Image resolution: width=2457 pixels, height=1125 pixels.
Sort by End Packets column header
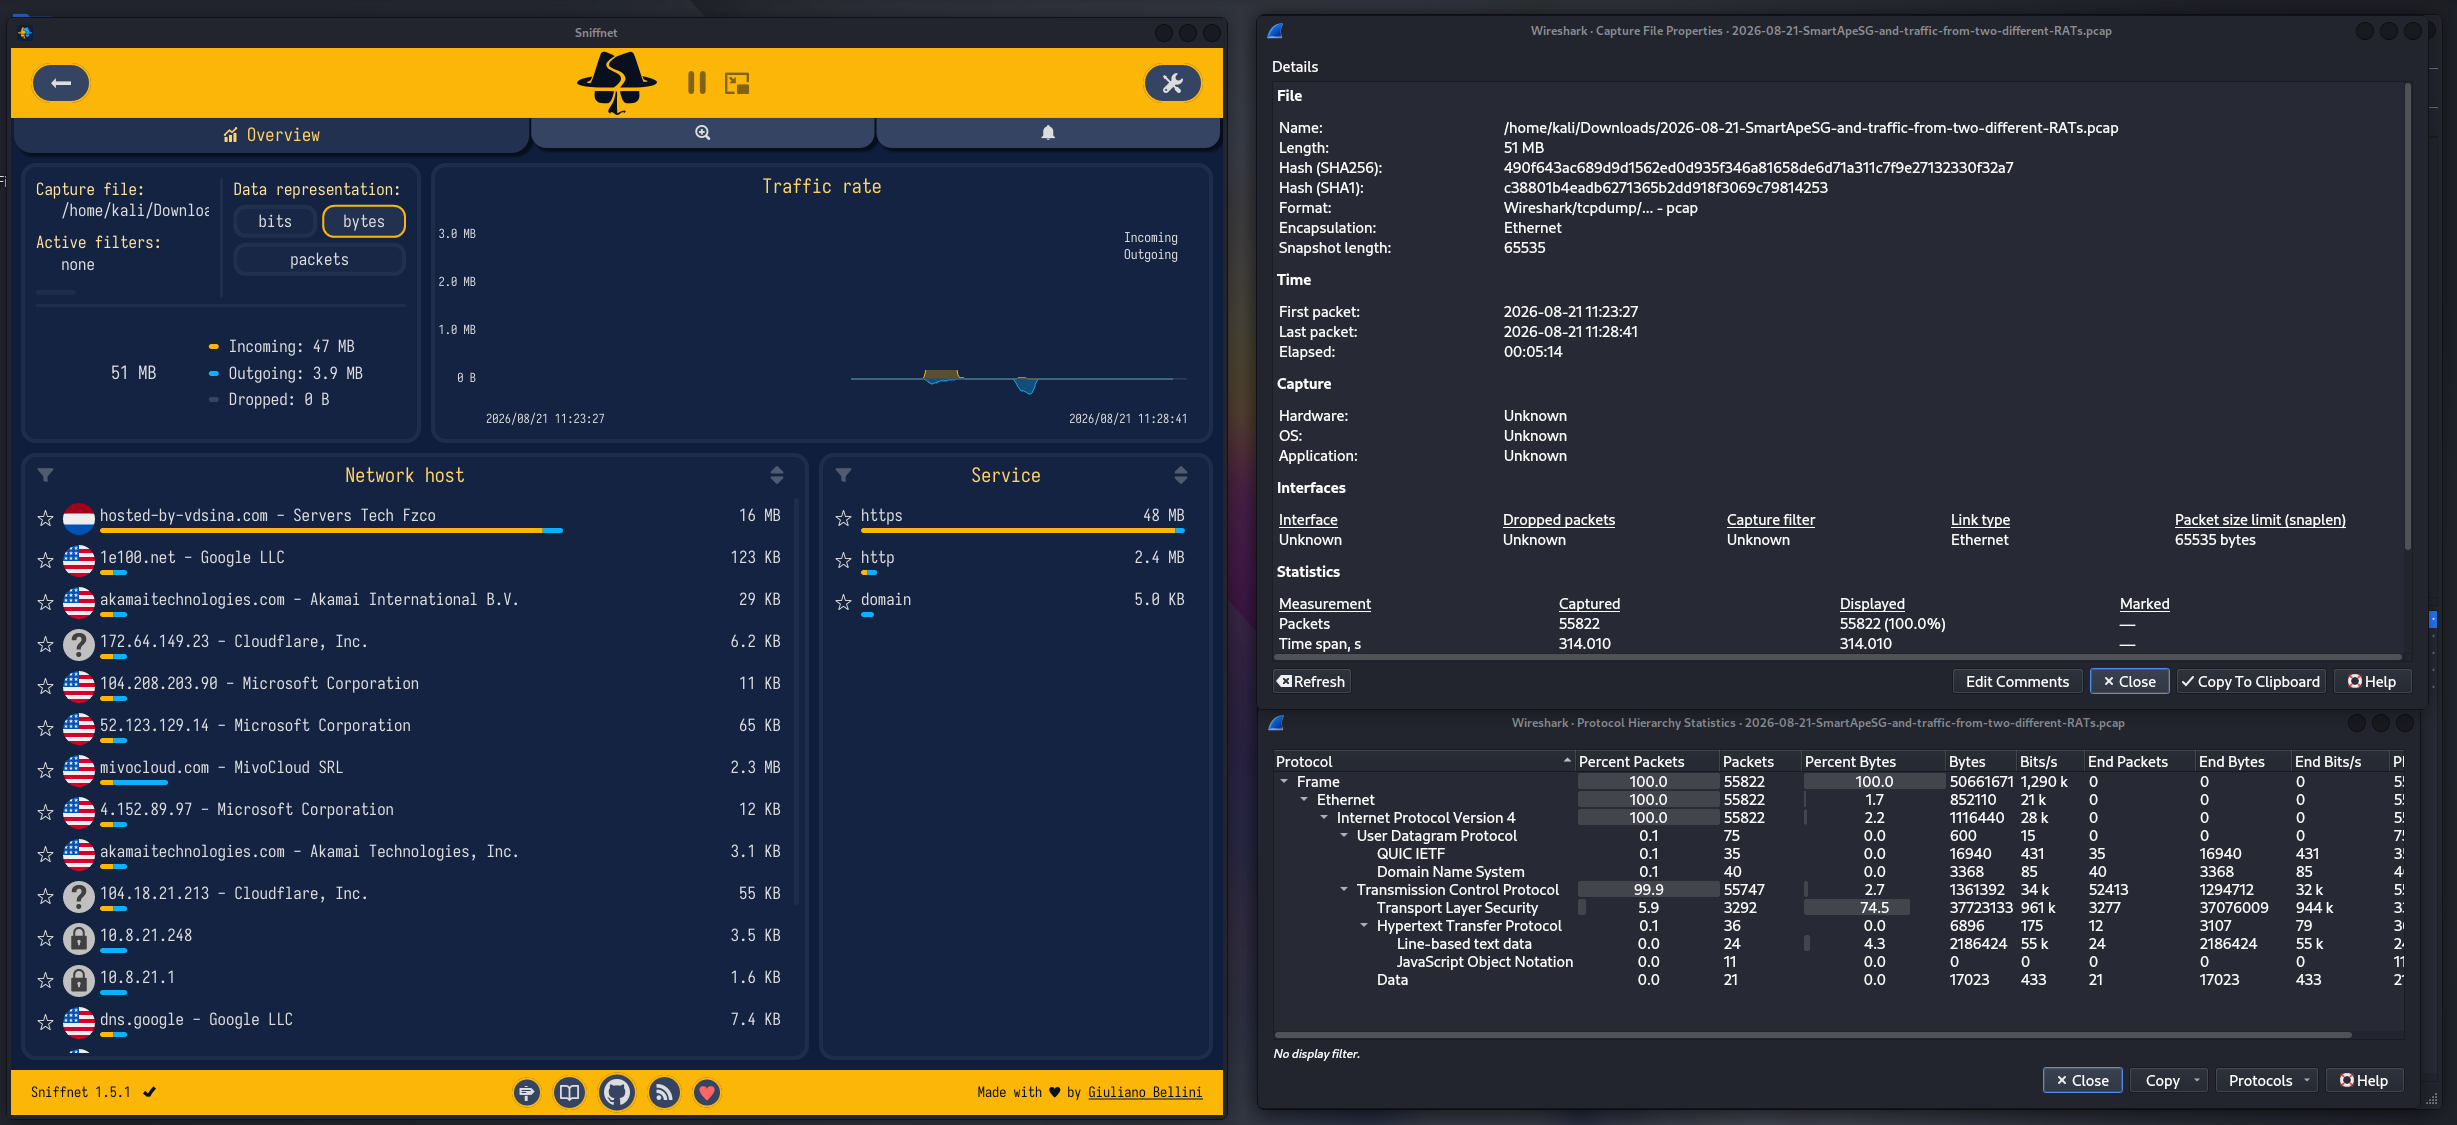2139,762
